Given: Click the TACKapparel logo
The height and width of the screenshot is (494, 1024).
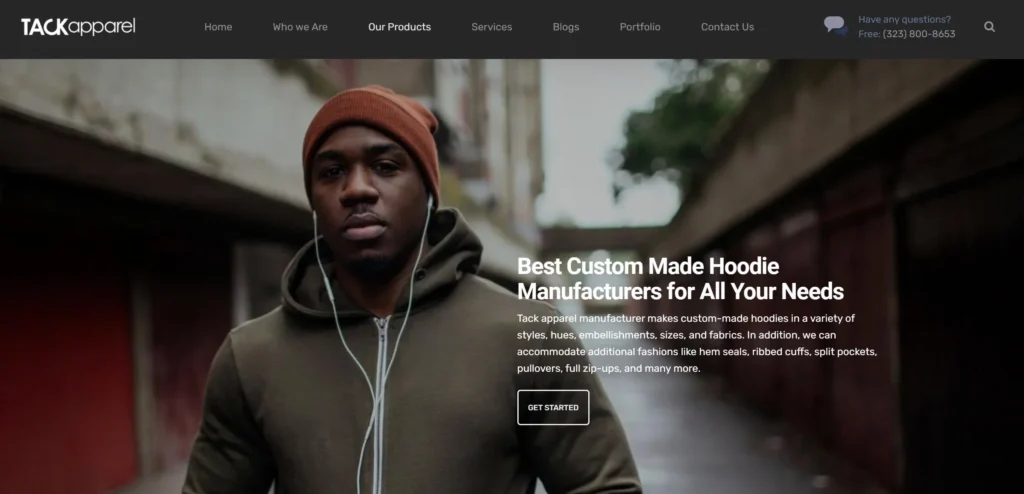Looking at the screenshot, I should click(78, 27).
